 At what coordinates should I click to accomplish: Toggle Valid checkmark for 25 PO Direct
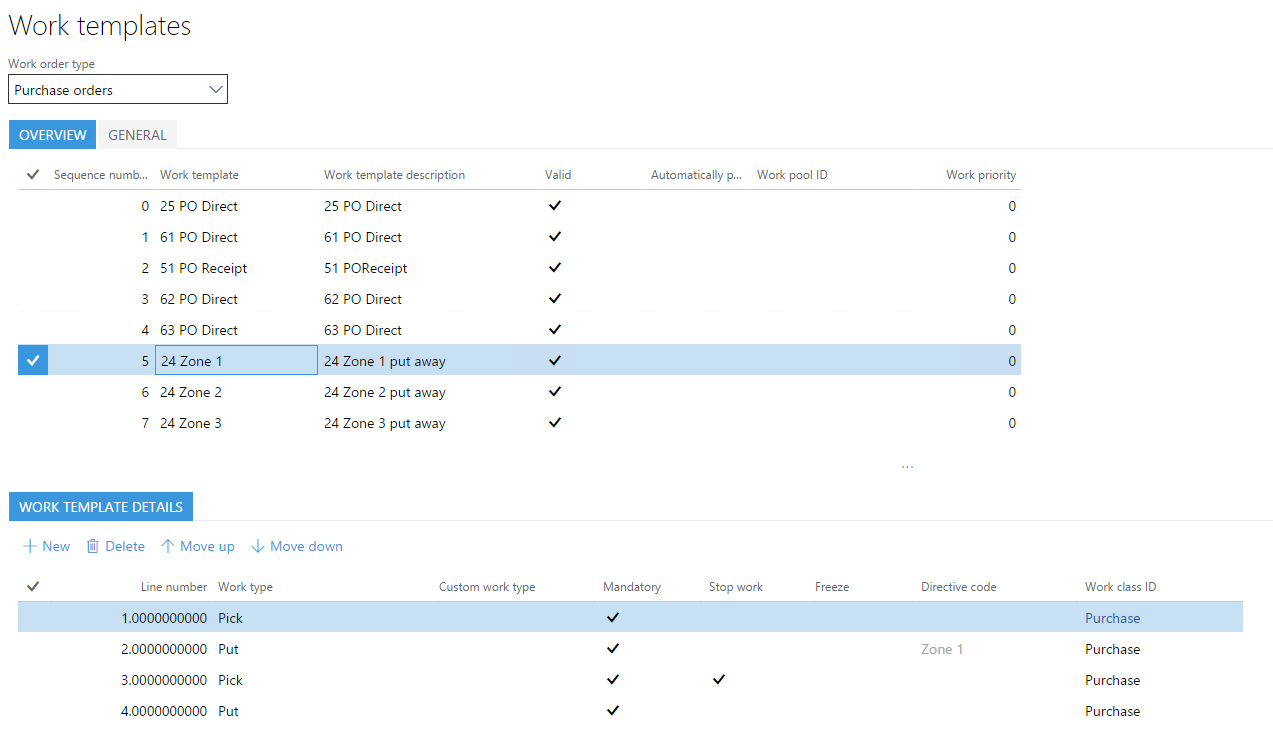(x=555, y=206)
